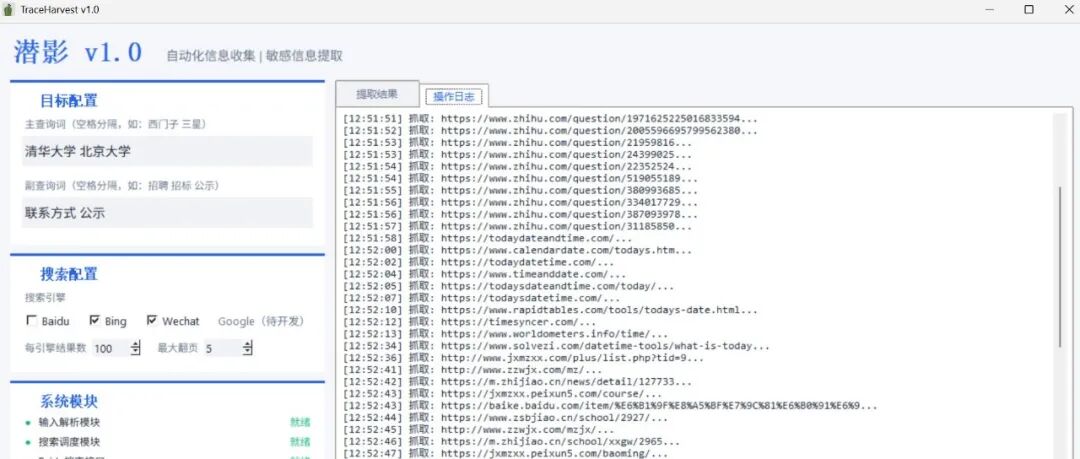Image resolution: width=1080 pixels, height=459 pixels.
Task: Click log line for www.calendardate.com/todays.htm
Action: click(517, 250)
